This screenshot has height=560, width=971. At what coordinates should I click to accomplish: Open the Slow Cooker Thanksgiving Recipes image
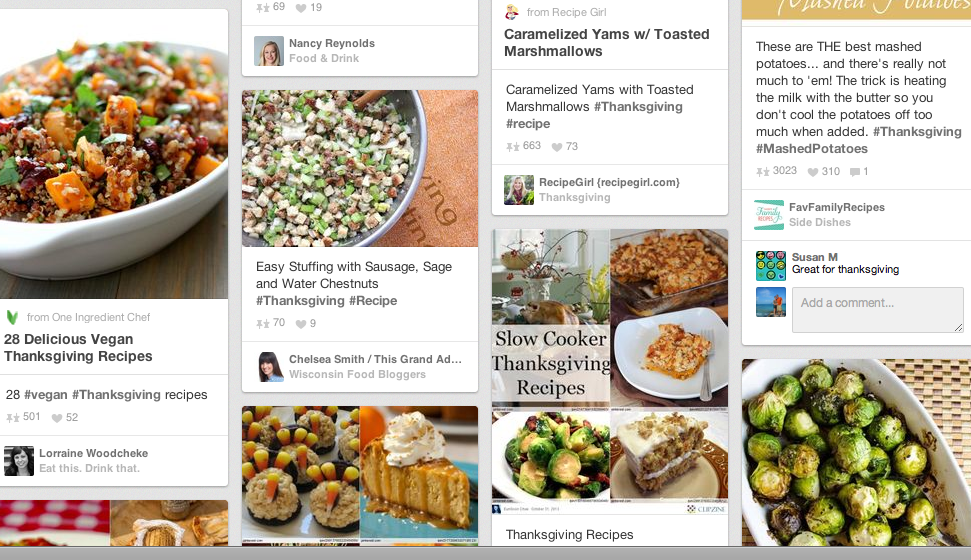pyautogui.click(x=610, y=372)
